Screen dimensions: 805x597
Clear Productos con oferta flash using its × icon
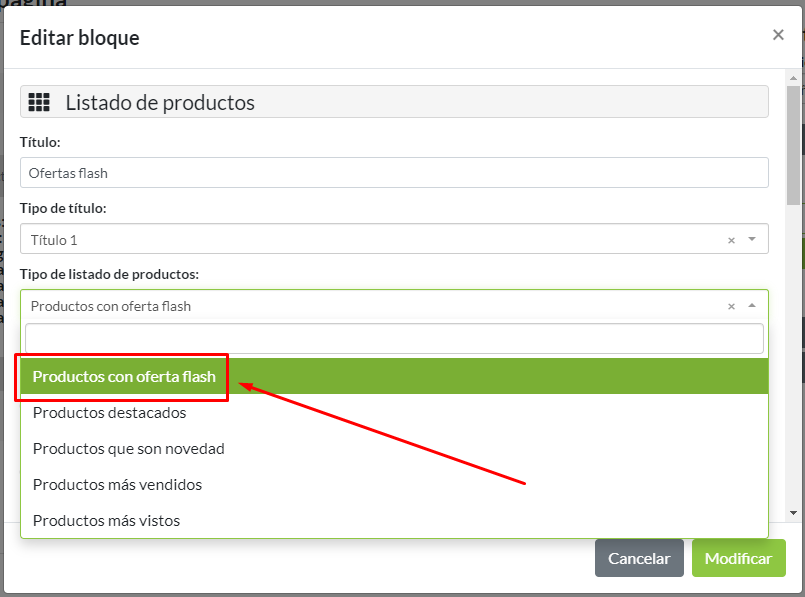(x=731, y=306)
